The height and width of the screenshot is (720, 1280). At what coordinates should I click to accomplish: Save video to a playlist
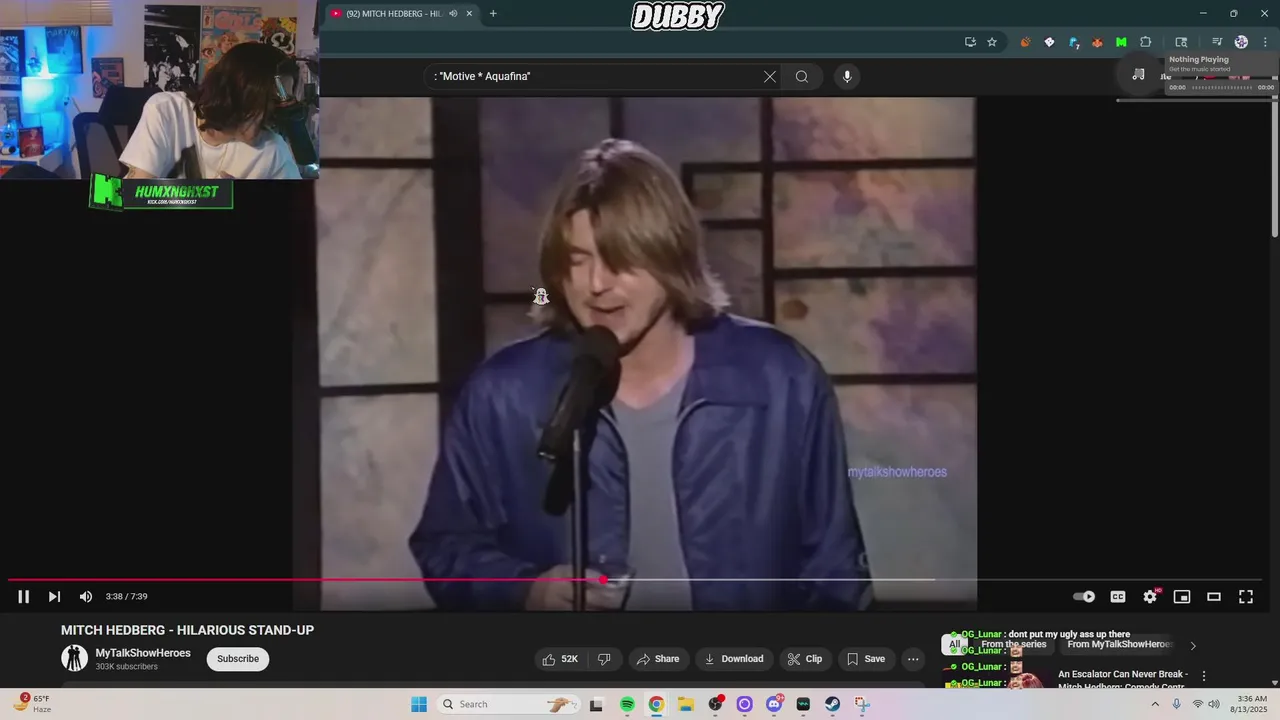(x=866, y=659)
